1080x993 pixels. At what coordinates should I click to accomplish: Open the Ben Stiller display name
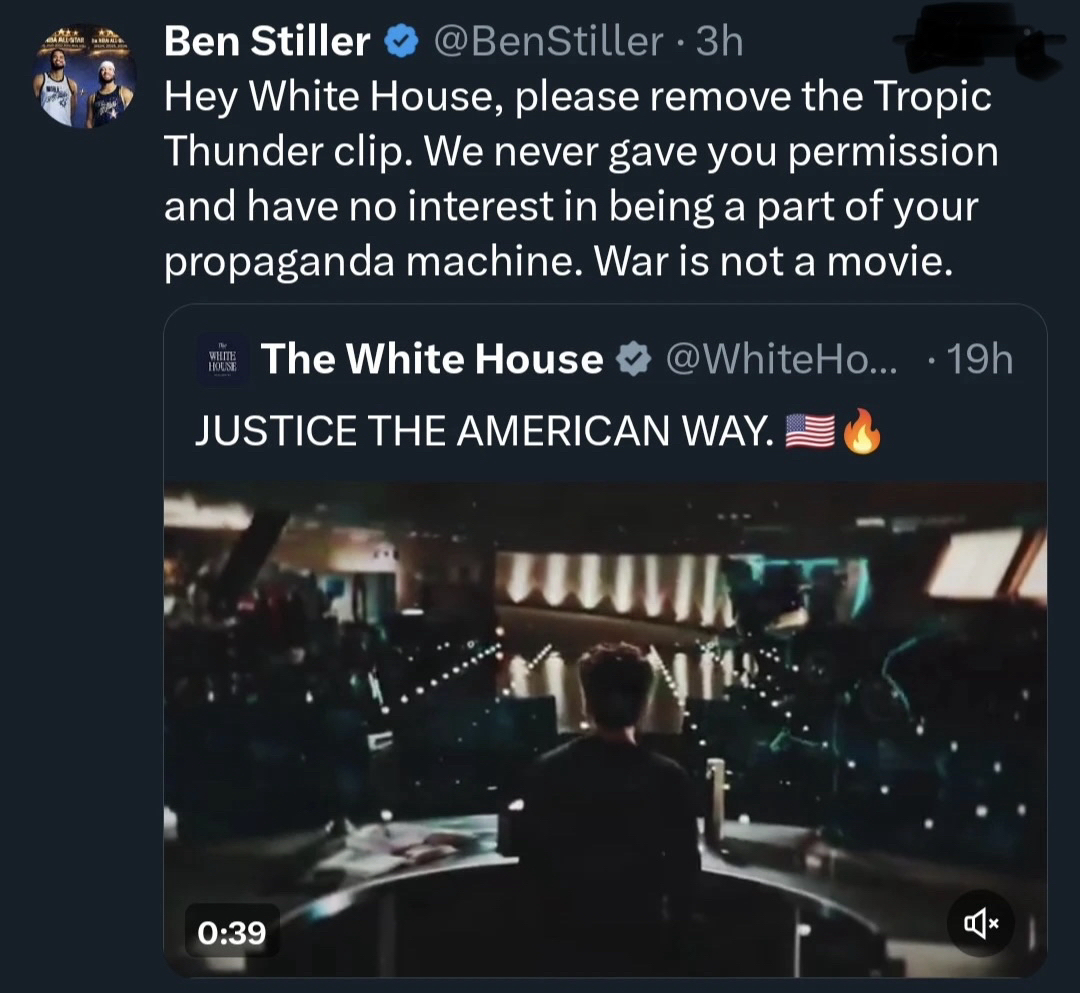pyautogui.click(x=266, y=41)
